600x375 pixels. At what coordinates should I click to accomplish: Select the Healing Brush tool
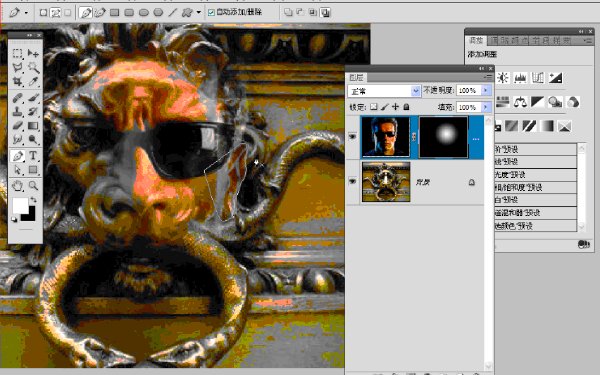(17, 98)
